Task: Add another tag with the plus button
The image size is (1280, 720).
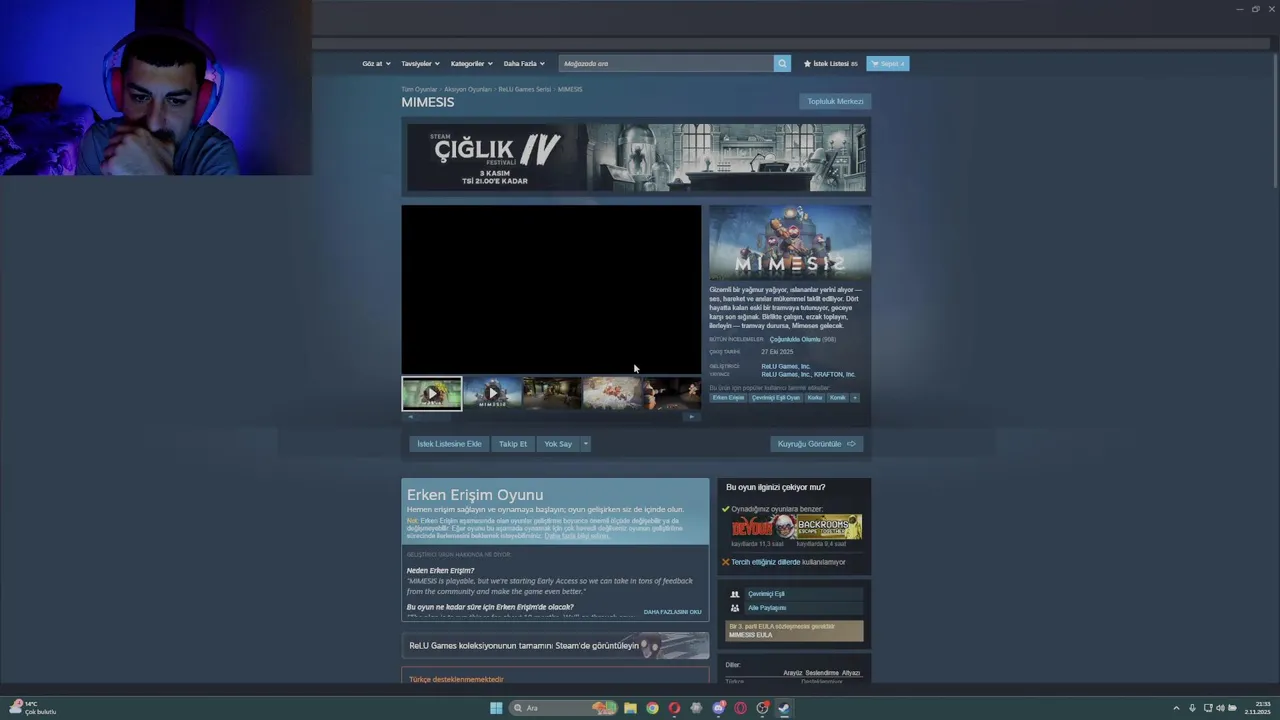Action: 855,398
